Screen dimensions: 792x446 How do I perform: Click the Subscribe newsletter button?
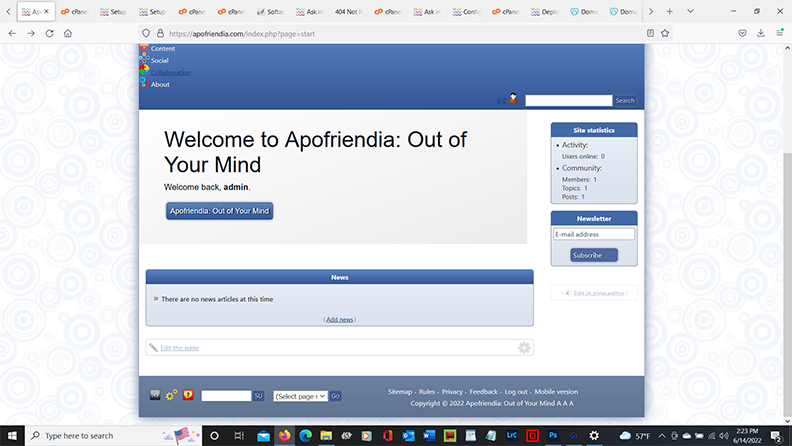point(594,255)
